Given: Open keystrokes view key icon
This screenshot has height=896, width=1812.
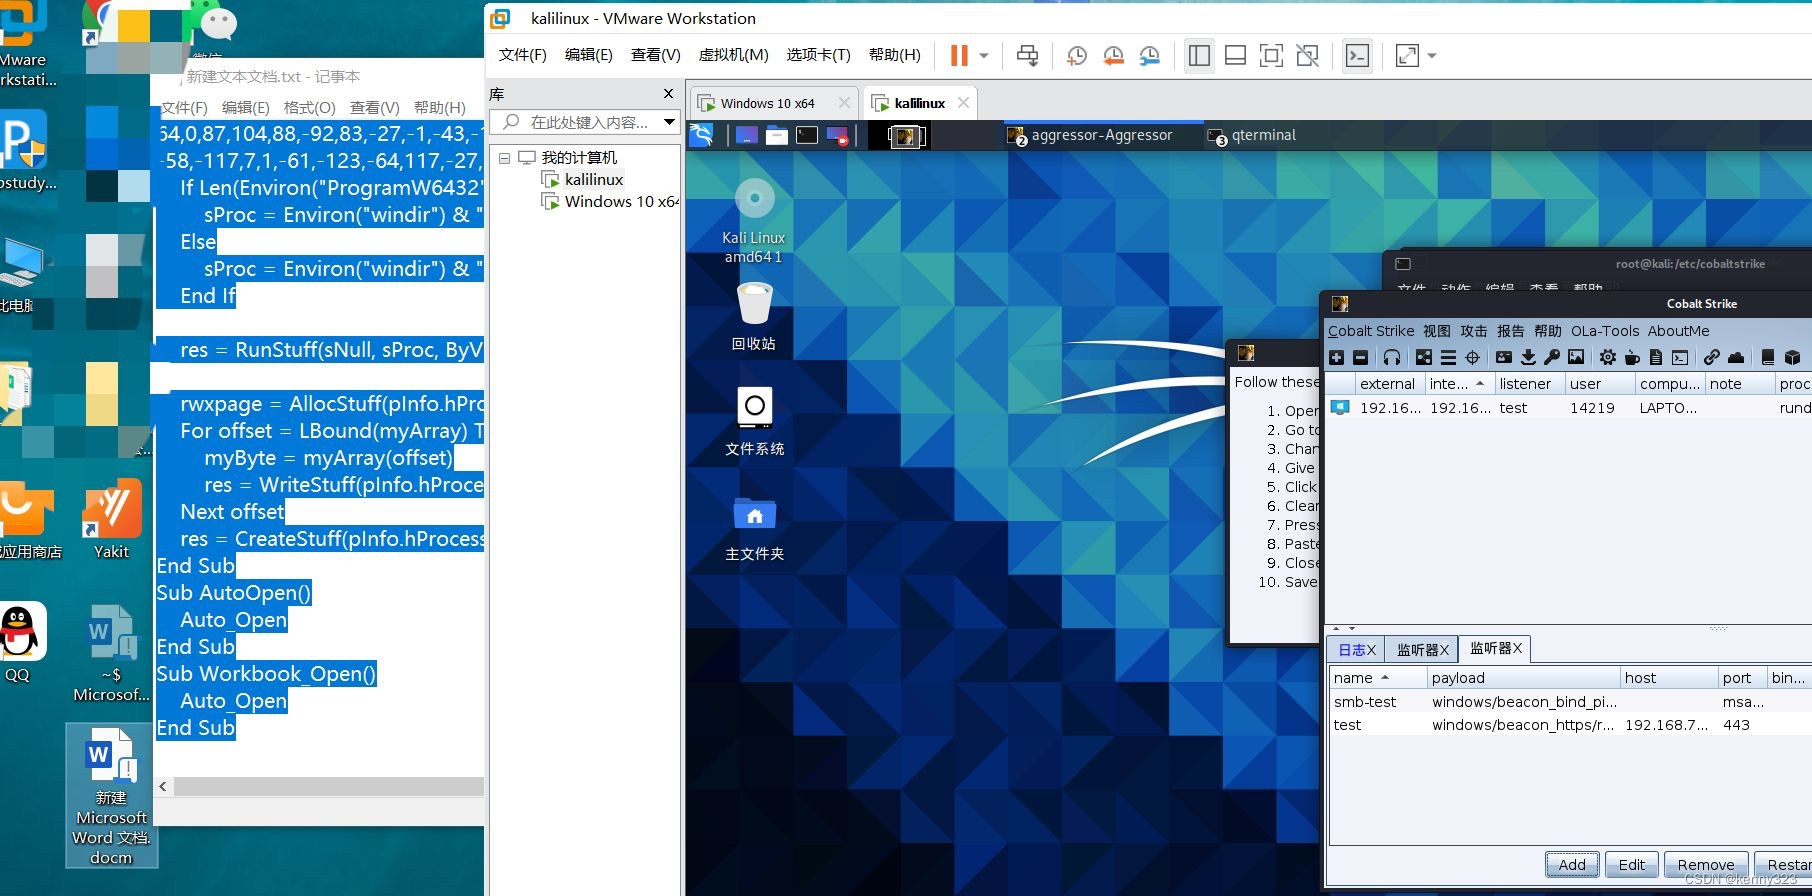Looking at the screenshot, I should click(x=1552, y=357).
